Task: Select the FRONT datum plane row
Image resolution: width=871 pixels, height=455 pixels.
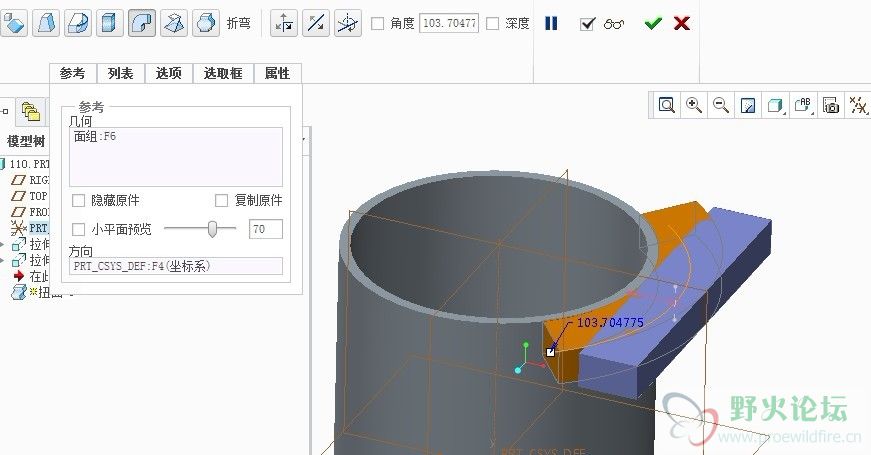Action: (31, 212)
